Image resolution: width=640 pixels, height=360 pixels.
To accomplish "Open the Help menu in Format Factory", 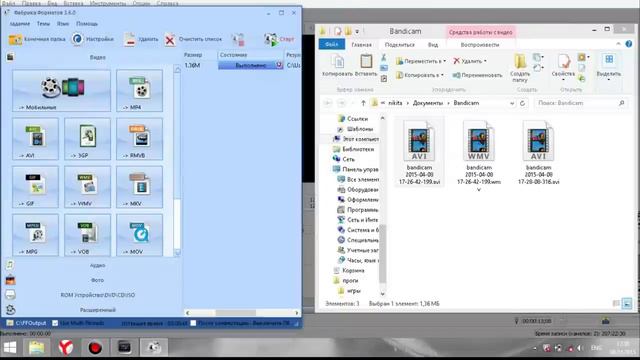I will pyautogui.click(x=87, y=24).
